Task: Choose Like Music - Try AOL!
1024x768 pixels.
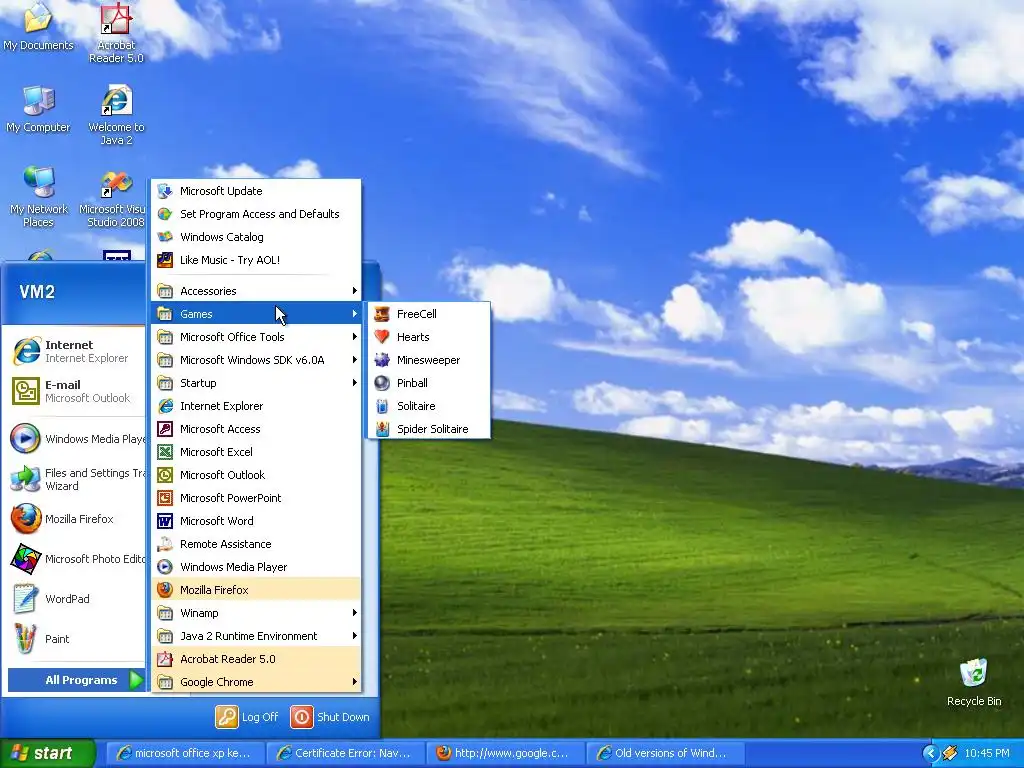Action: pyautogui.click(x=256, y=260)
